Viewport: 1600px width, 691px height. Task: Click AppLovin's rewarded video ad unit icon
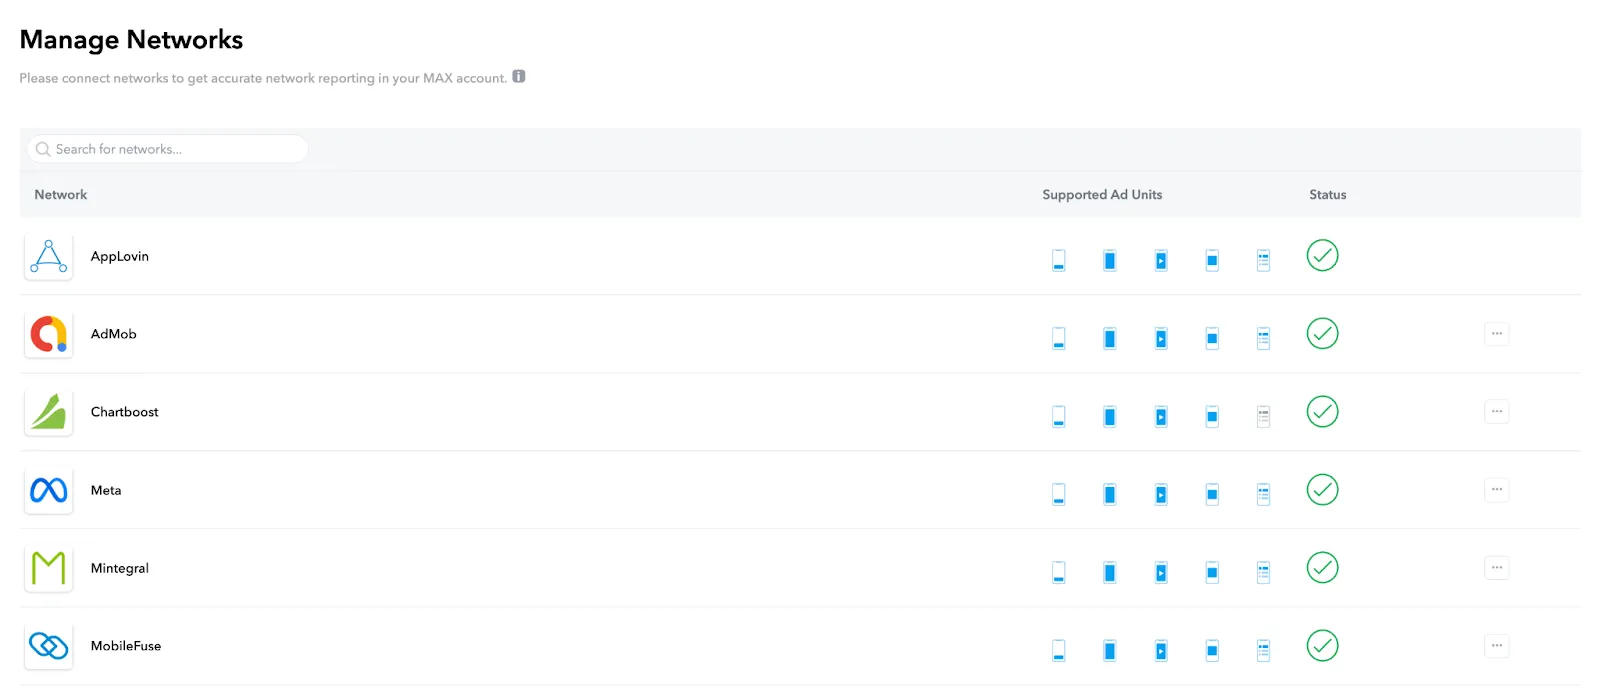(x=1160, y=260)
